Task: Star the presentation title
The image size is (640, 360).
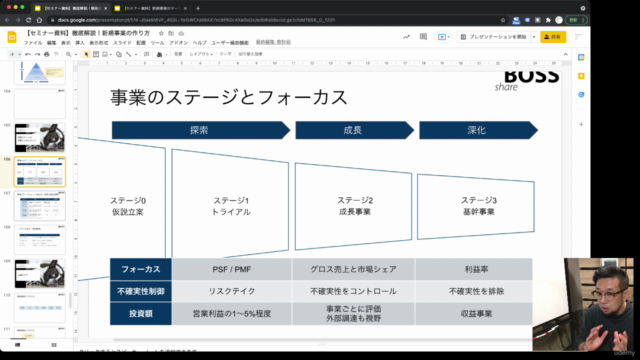Action: pyautogui.click(x=161, y=33)
